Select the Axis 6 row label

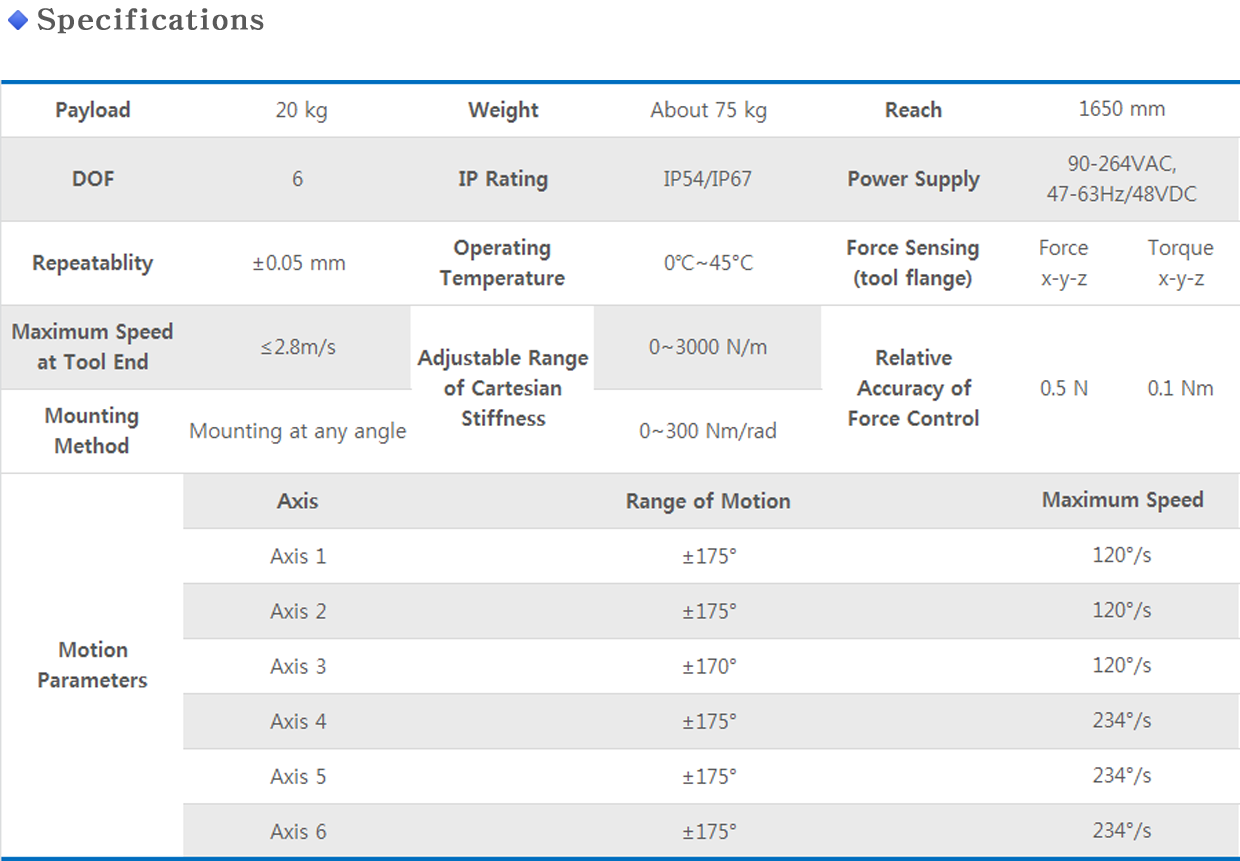pyautogui.click(x=298, y=831)
